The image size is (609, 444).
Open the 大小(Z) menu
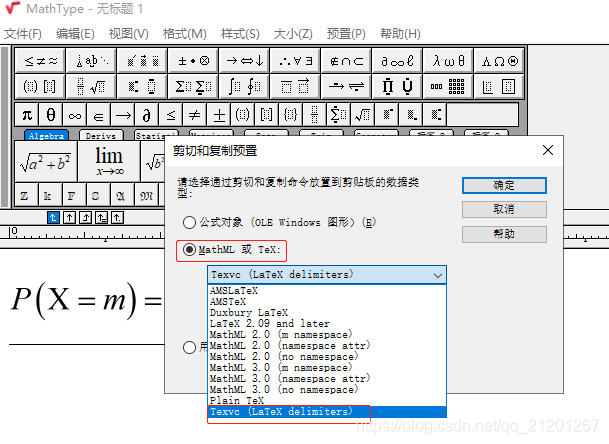tap(293, 34)
